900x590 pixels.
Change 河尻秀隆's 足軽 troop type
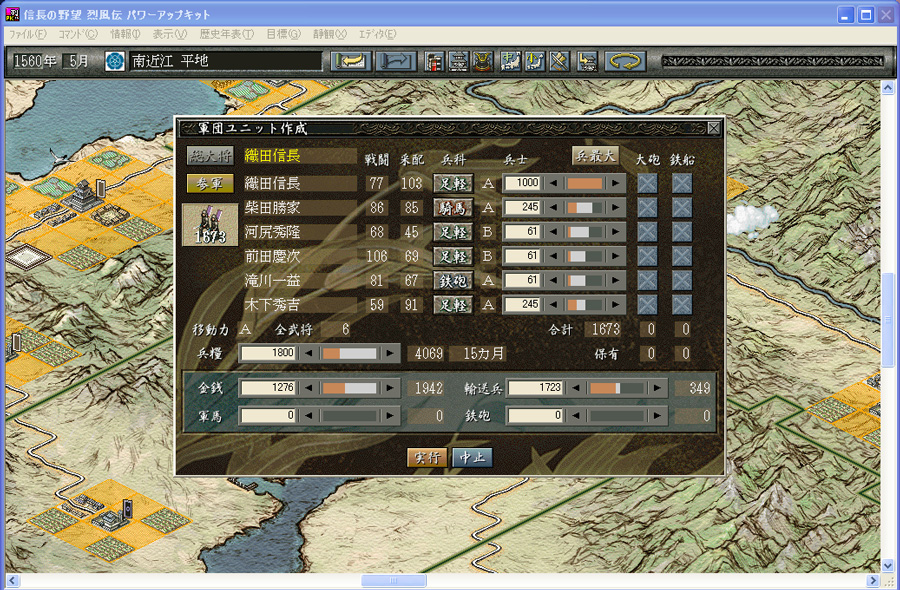(x=453, y=232)
